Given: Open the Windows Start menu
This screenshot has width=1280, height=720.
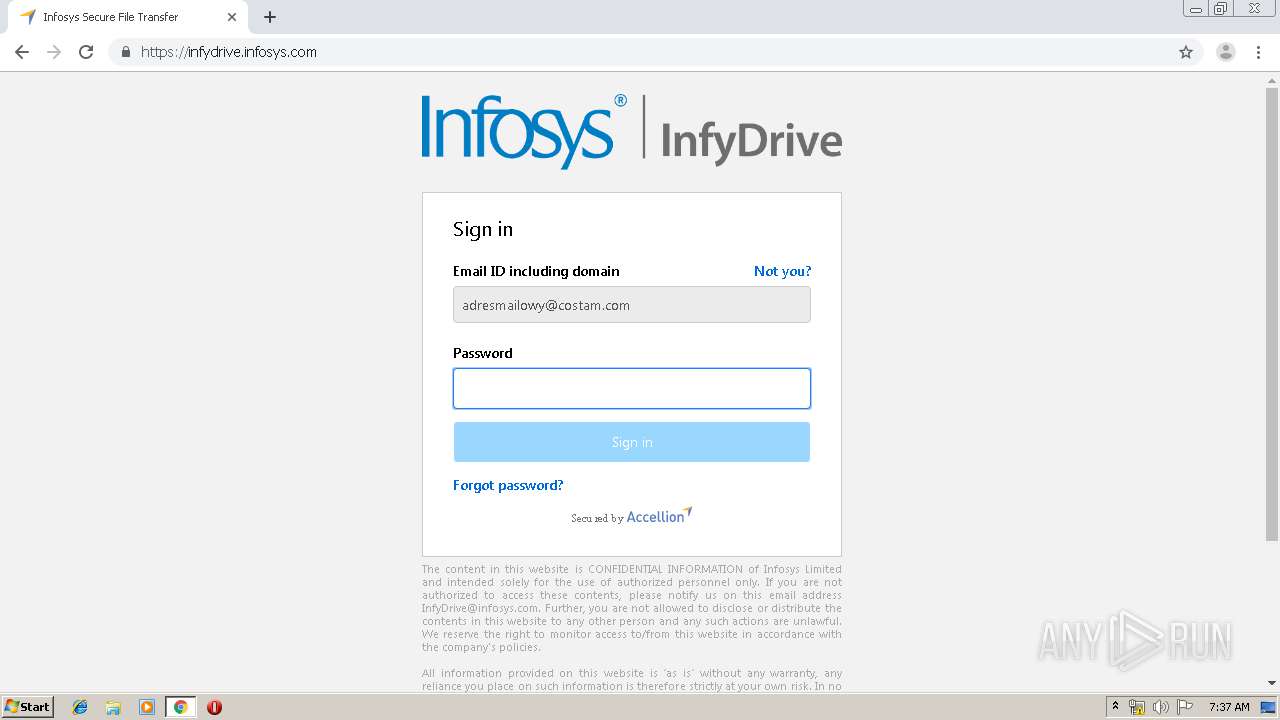Looking at the screenshot, I should (28, 707).
